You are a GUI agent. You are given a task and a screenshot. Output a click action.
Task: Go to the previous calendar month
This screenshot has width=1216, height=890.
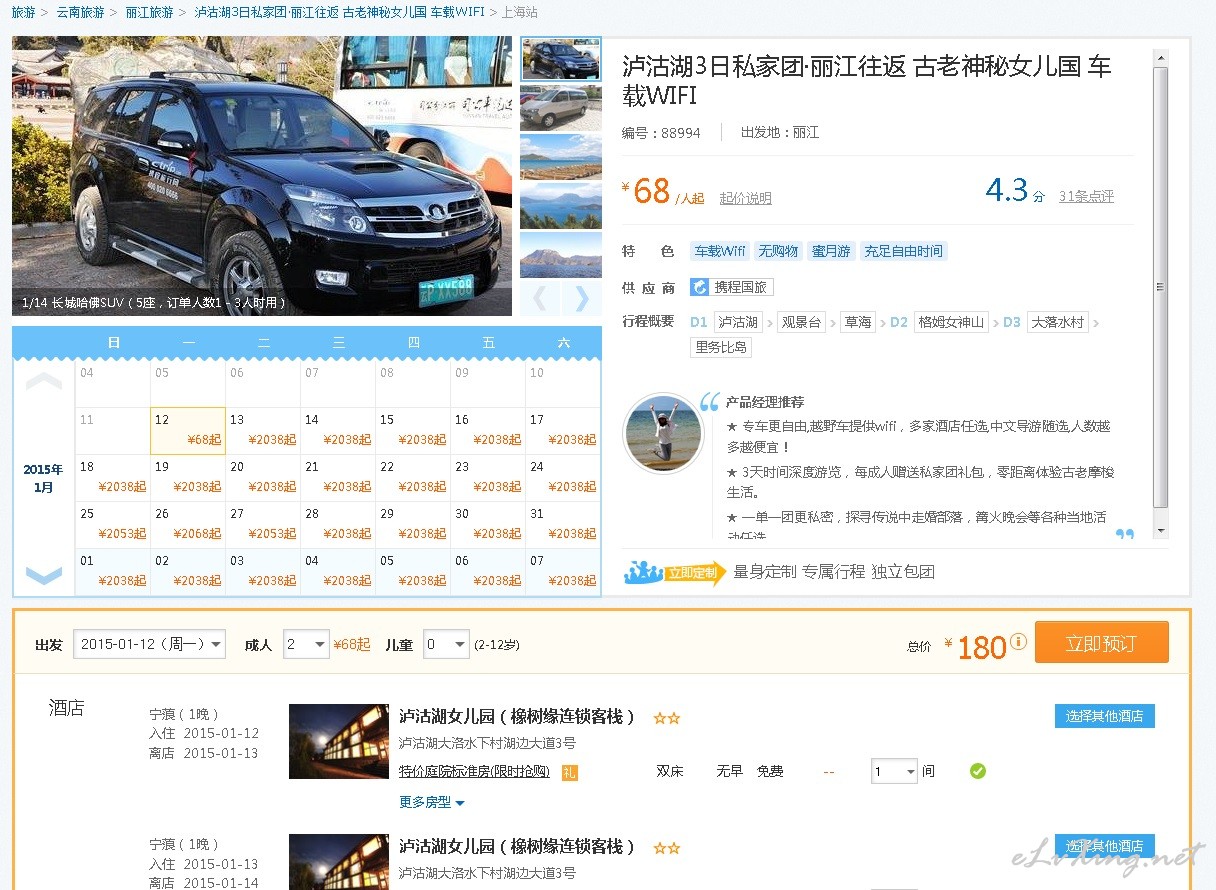pyautogui.click(x=43, y=381)
